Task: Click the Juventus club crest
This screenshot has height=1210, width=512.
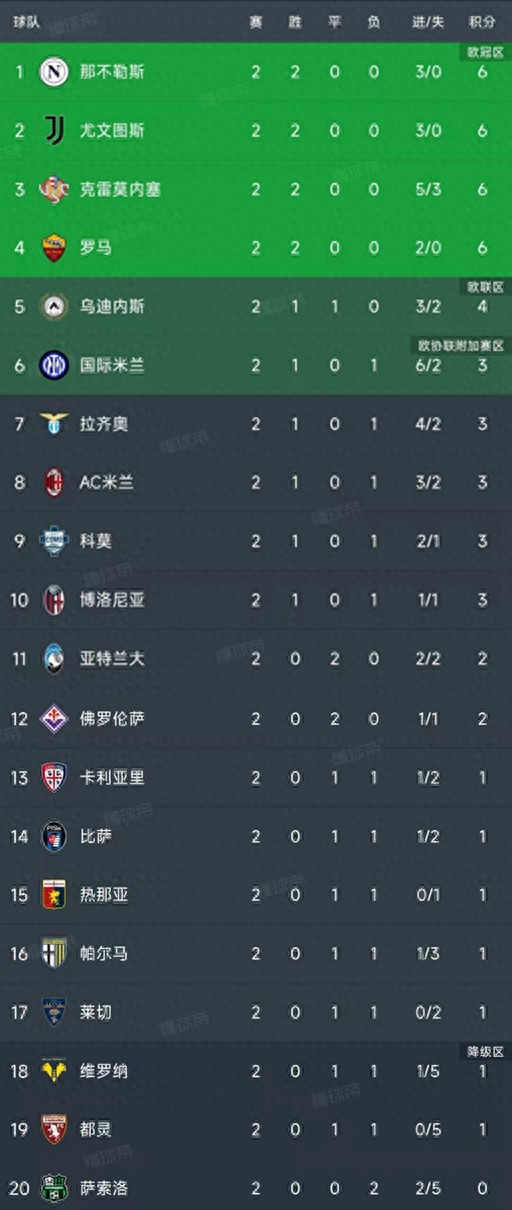Action: [x=54, y=130]
